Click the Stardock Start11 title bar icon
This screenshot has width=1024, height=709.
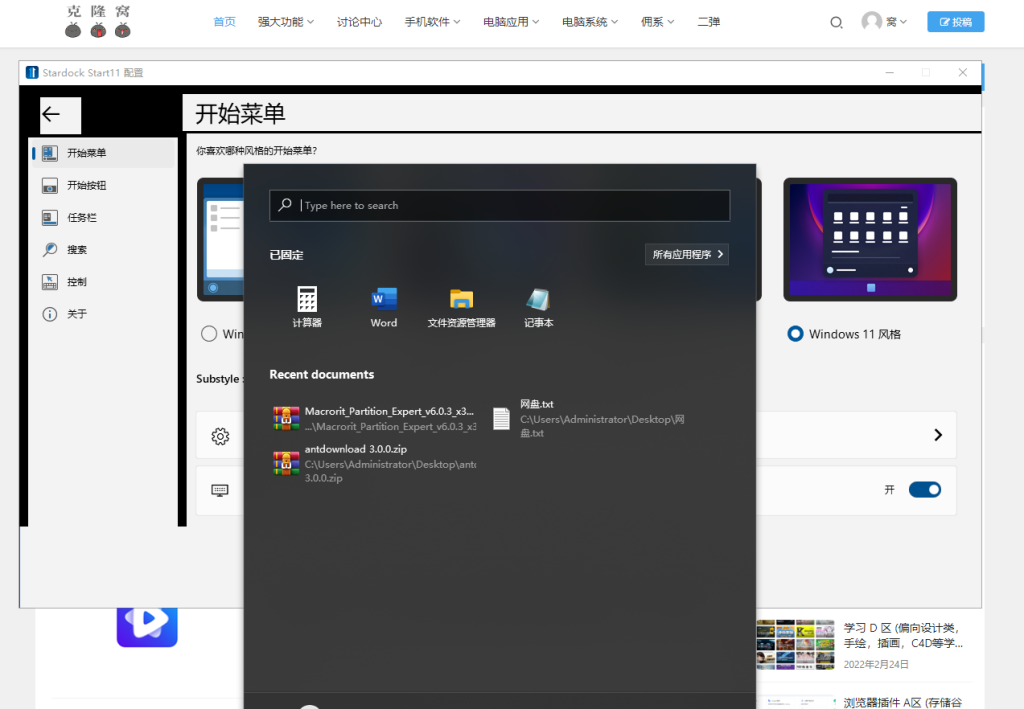click(x=32, y=72)
